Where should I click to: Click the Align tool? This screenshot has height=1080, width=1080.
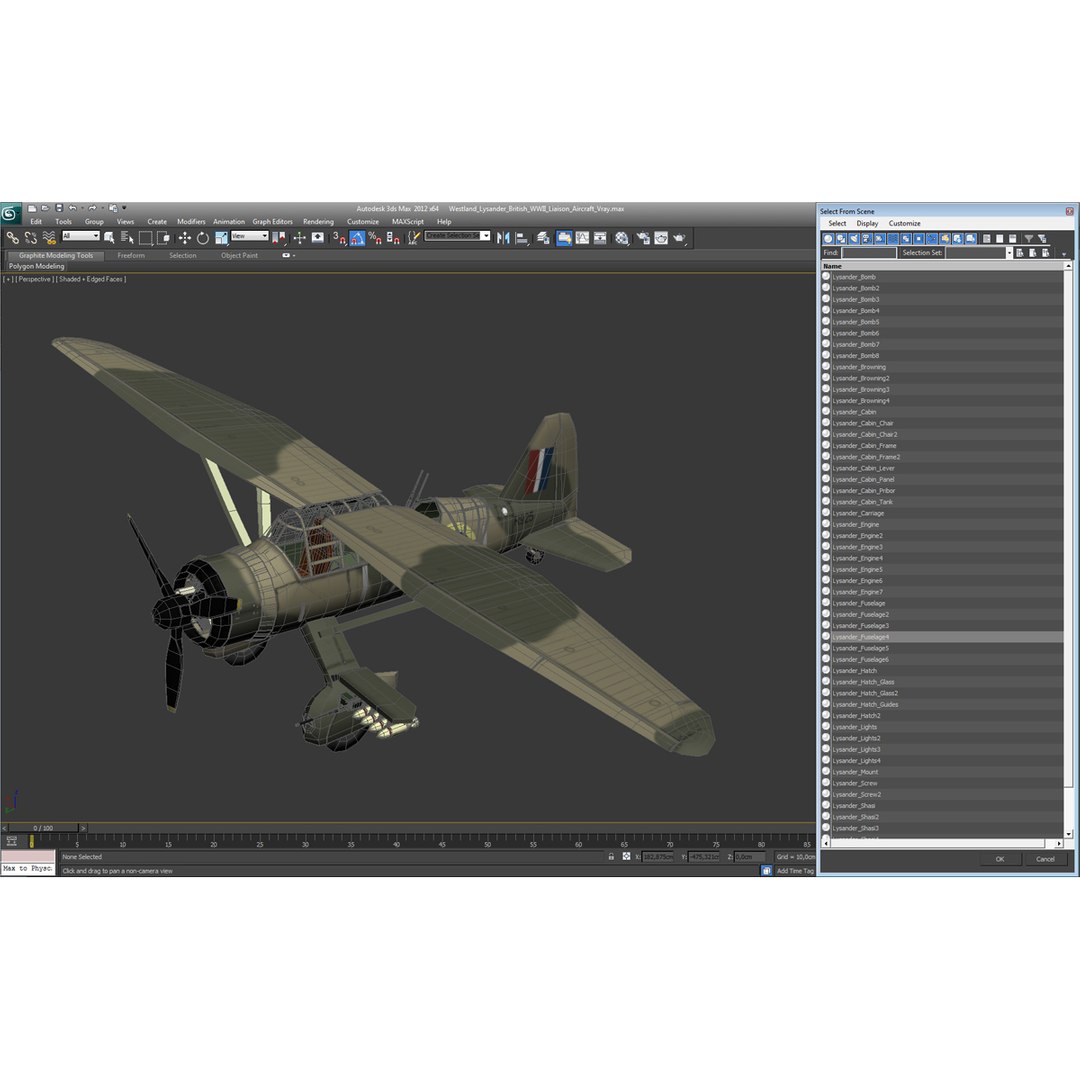(521, 238)
